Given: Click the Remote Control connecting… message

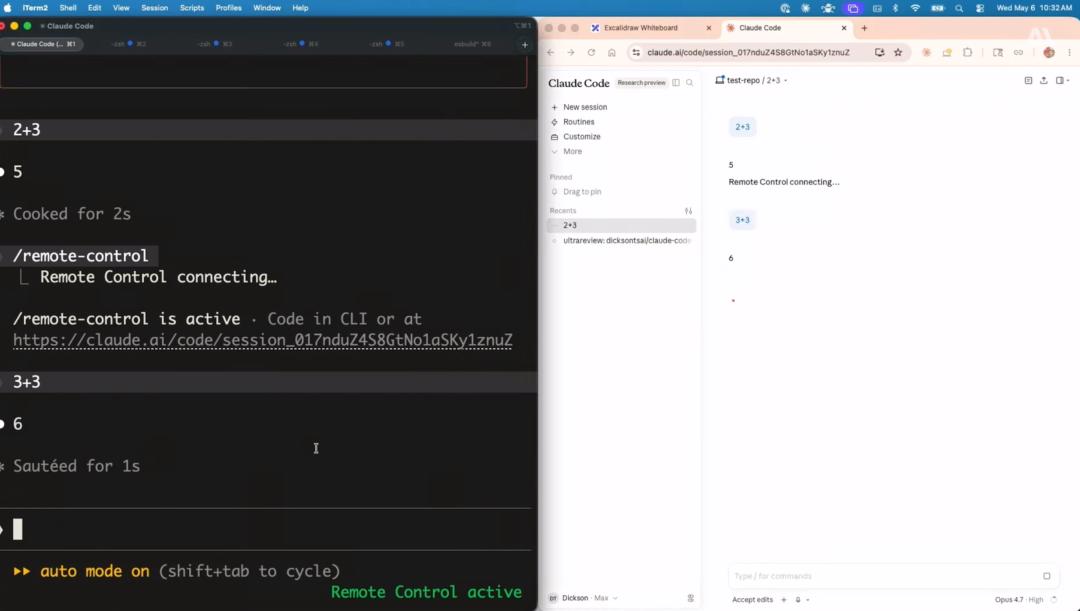Looking at the screenshot, I should coord(784,182).
